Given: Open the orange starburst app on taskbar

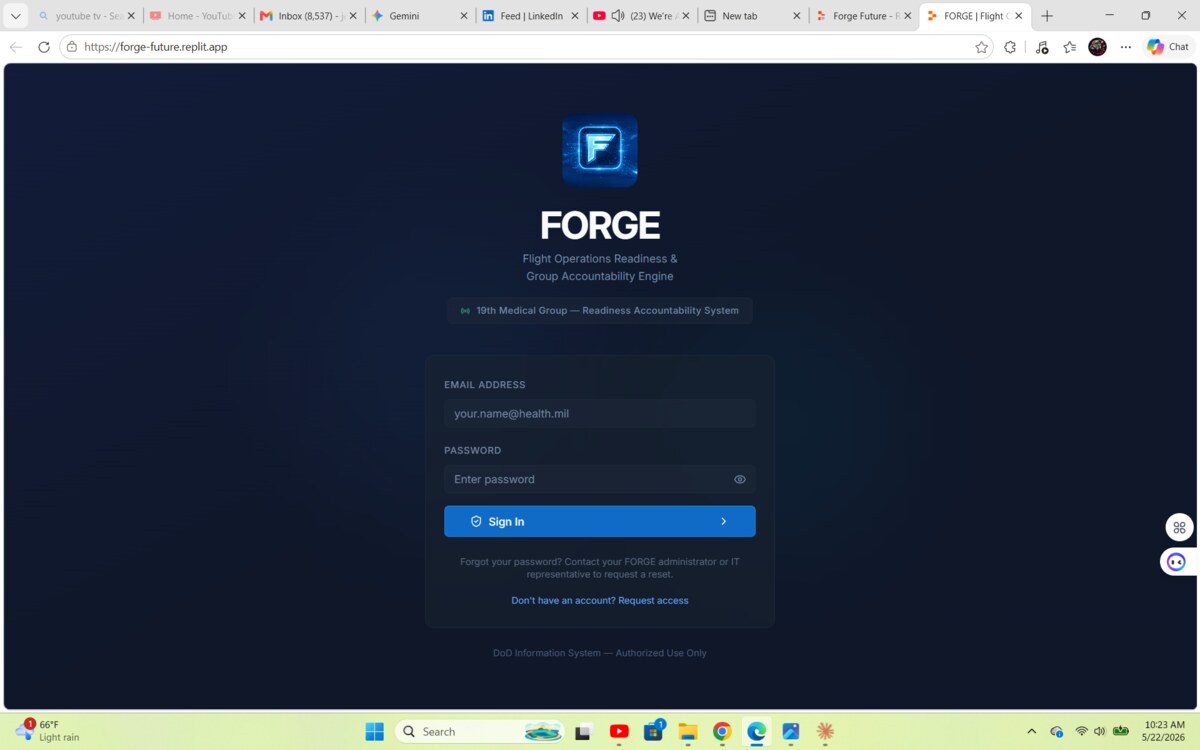Looking at the screenshot, I should (825, 731).
